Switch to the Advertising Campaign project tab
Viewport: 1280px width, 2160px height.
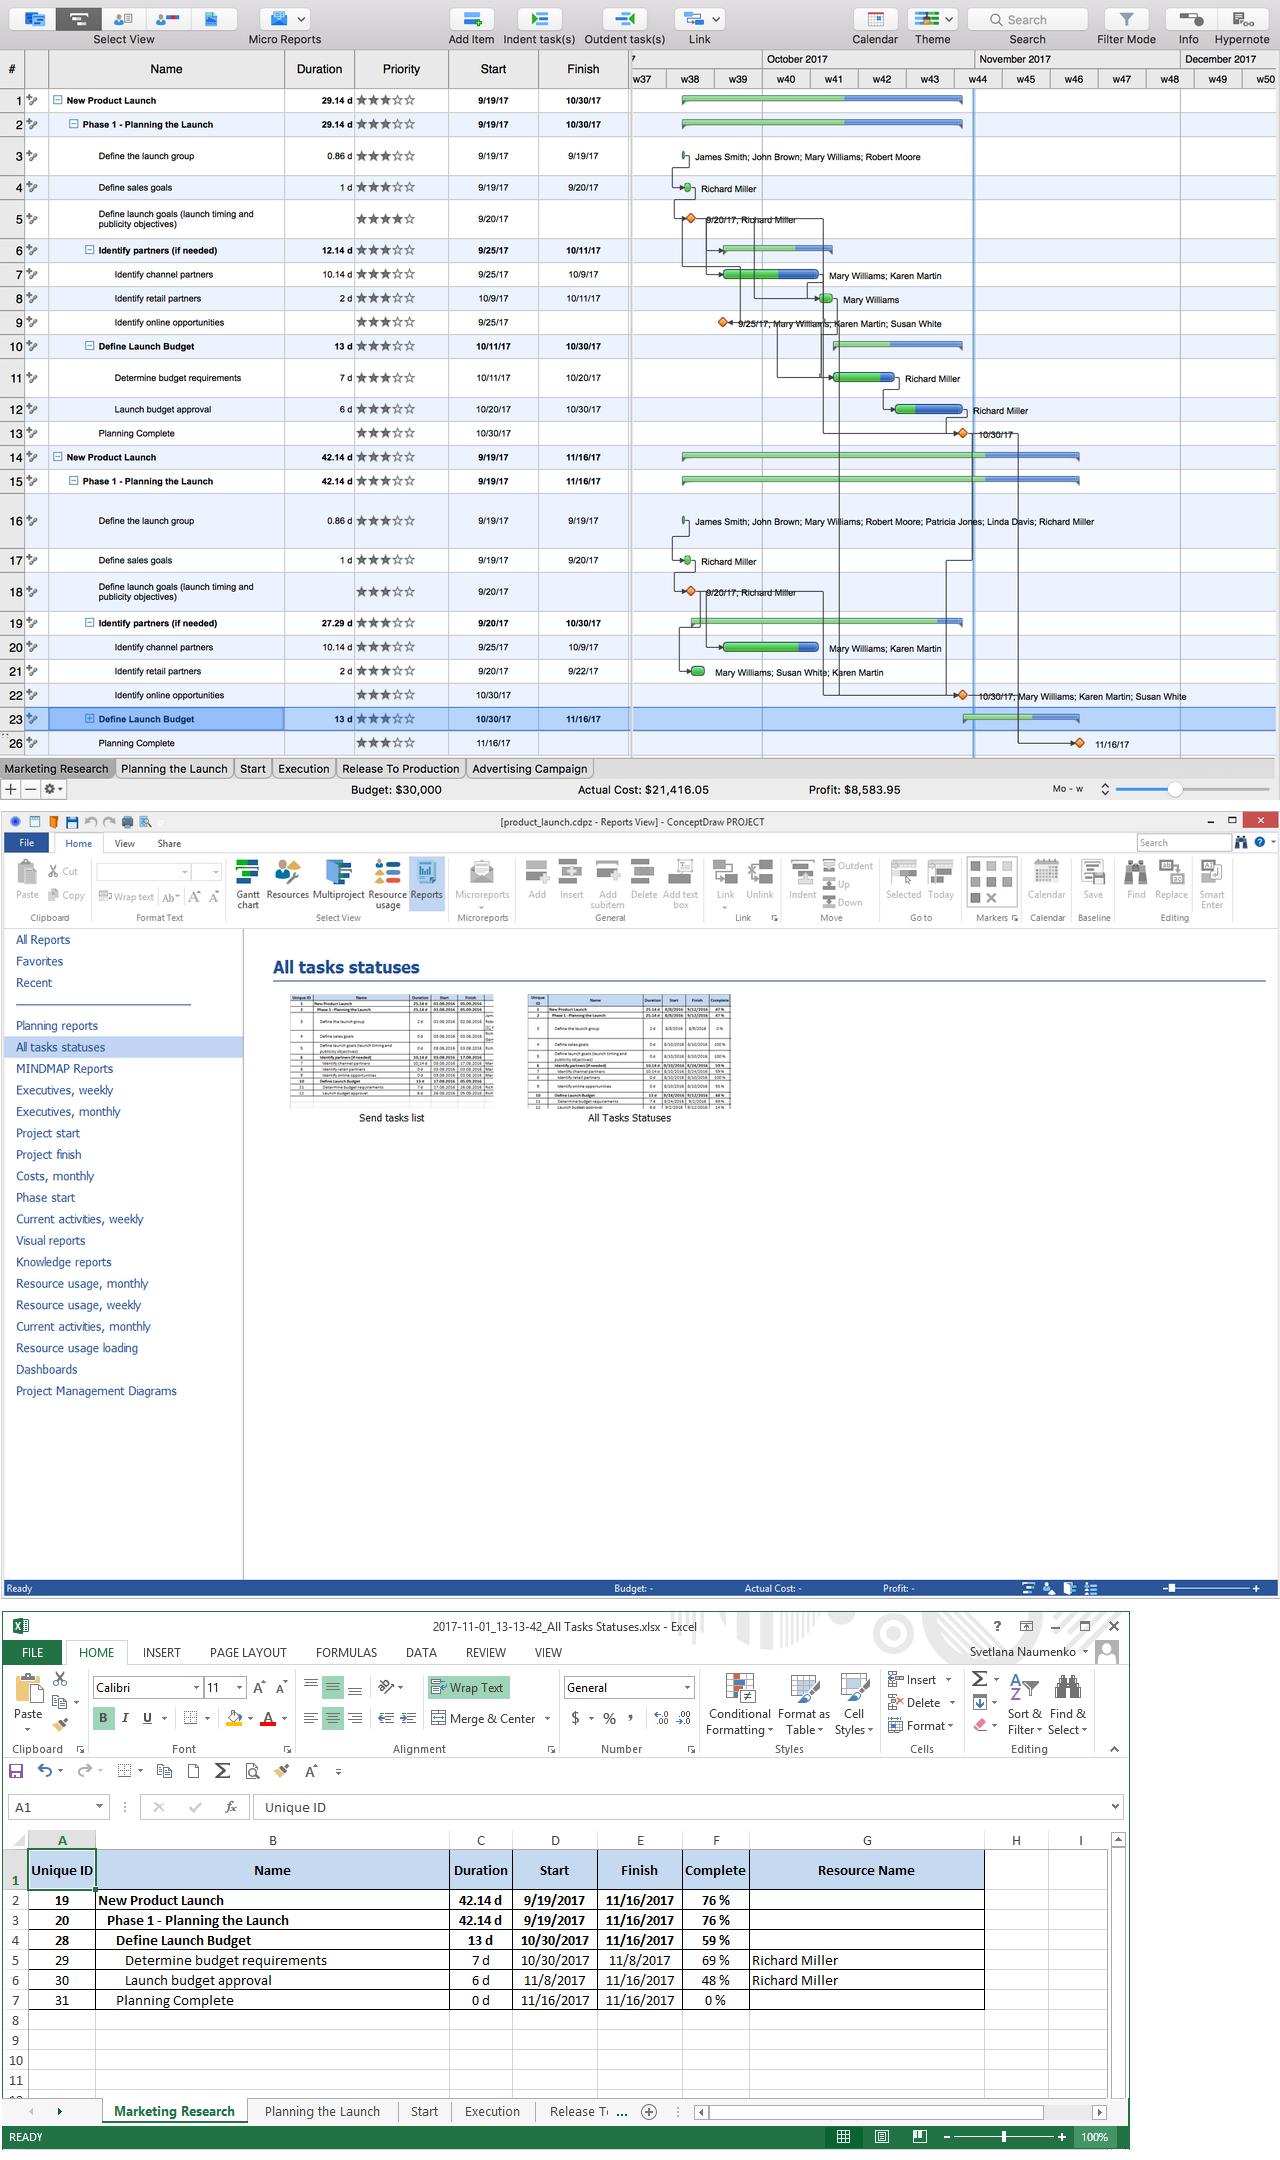coord(529,769)
